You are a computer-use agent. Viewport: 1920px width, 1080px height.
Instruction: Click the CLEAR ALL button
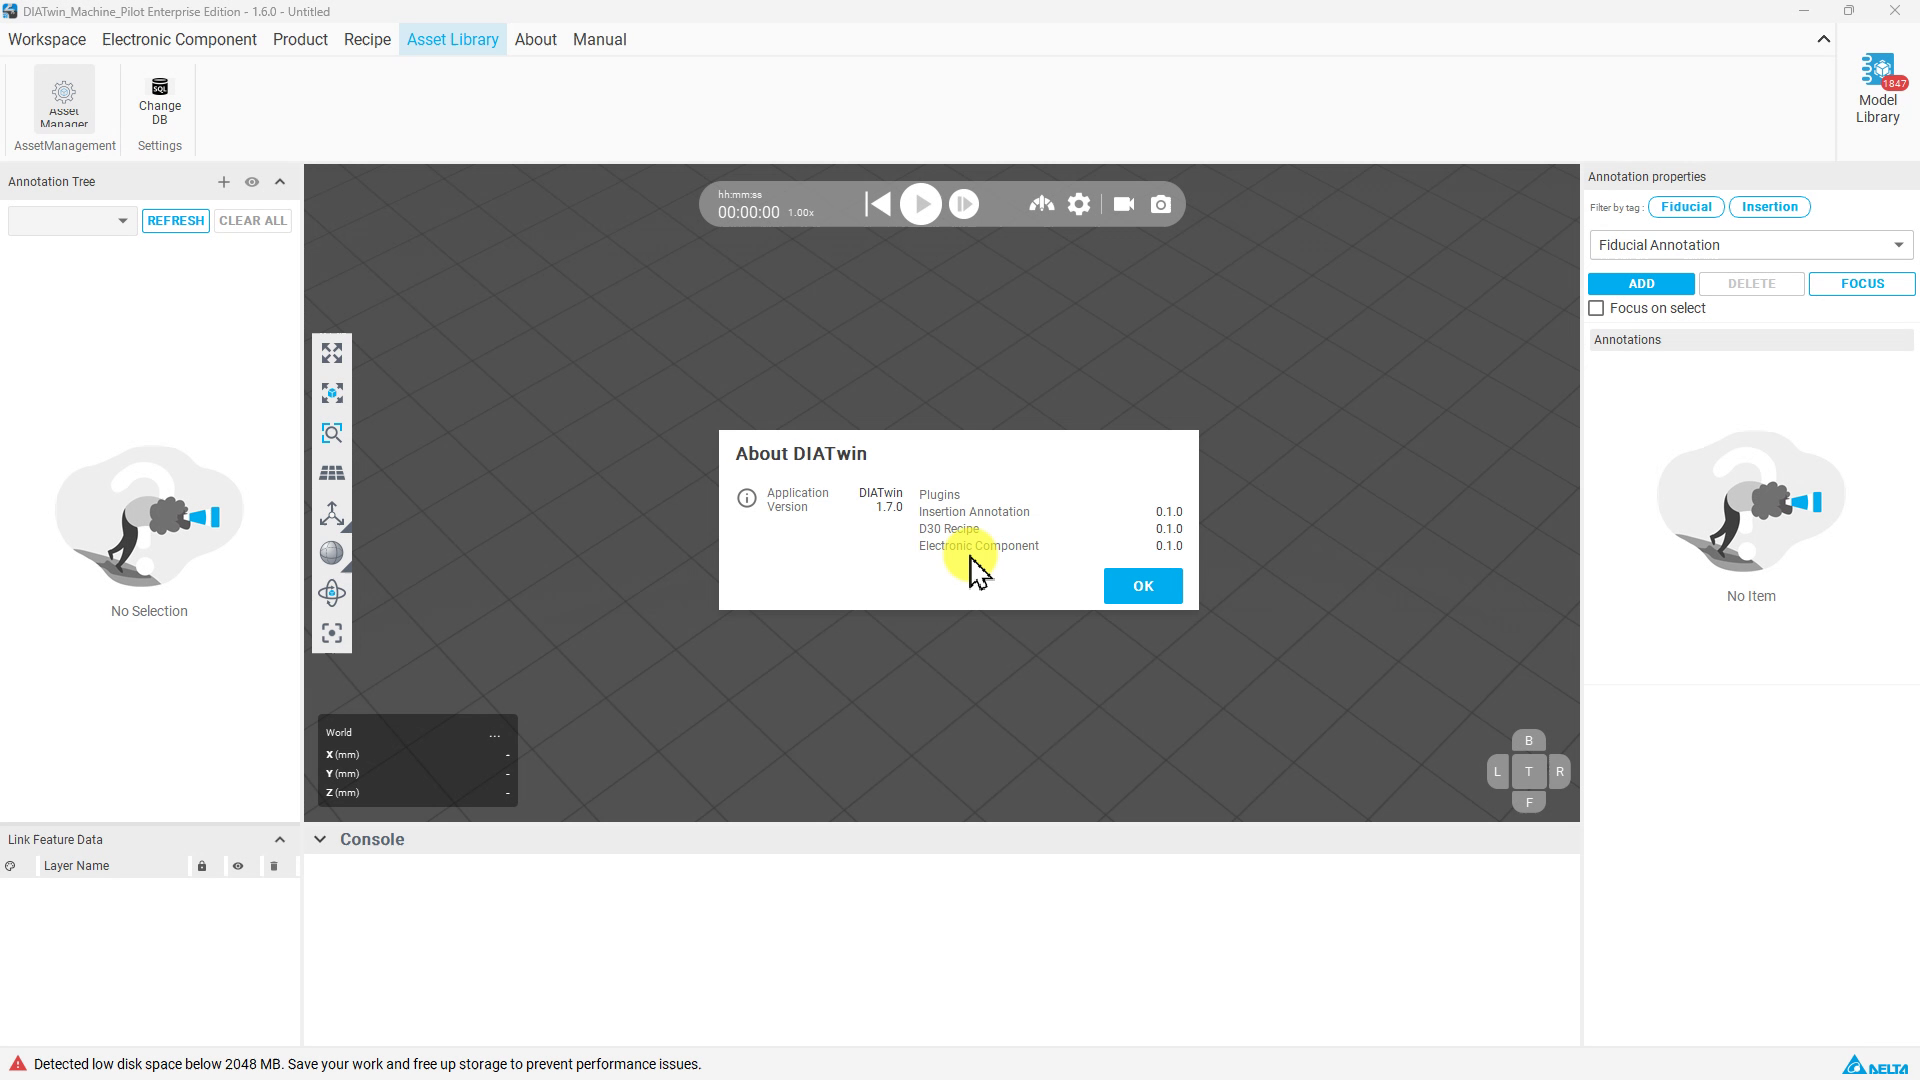point(253,221)
